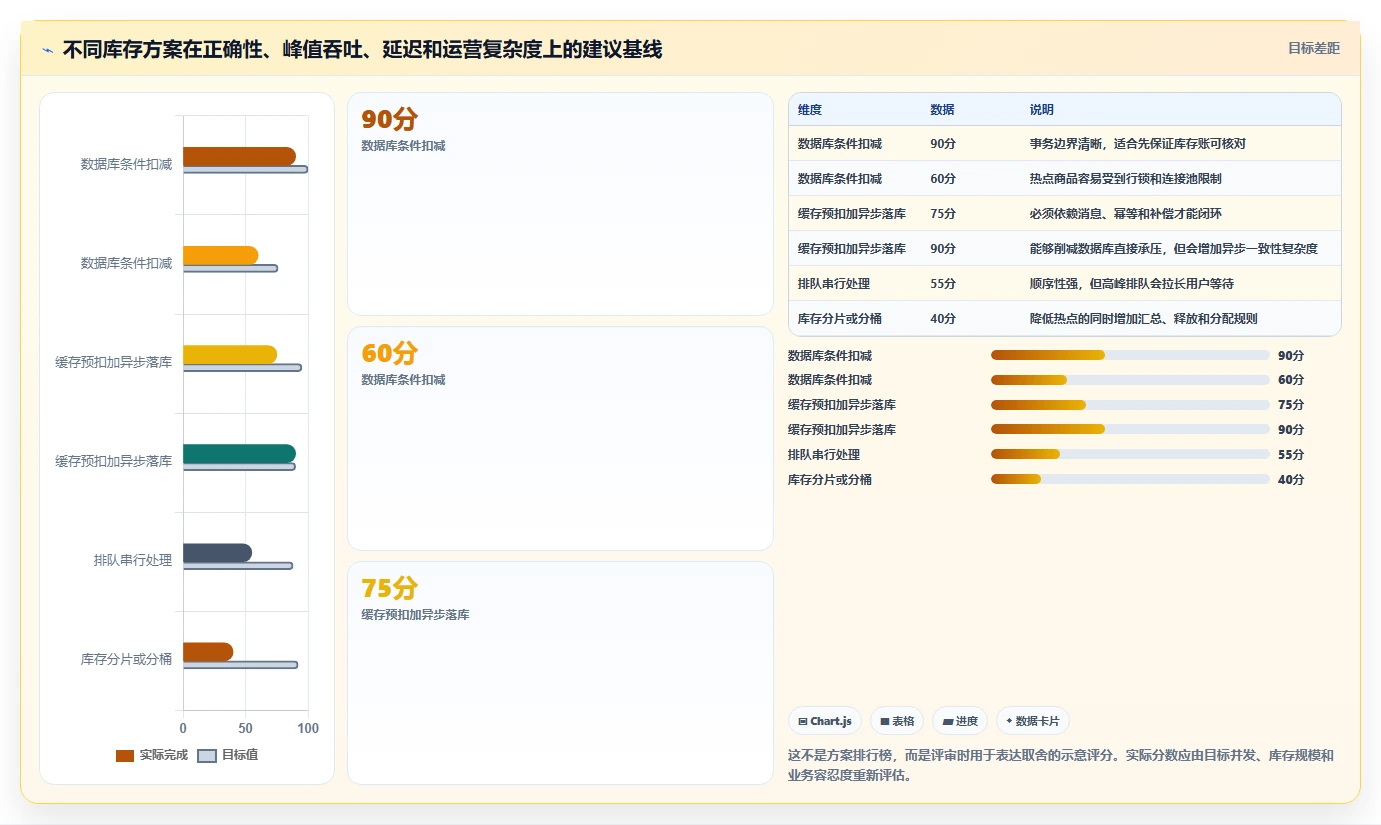Click the teal 缓存预扣加异步落库 chart bar

click(x=239, y=454)
